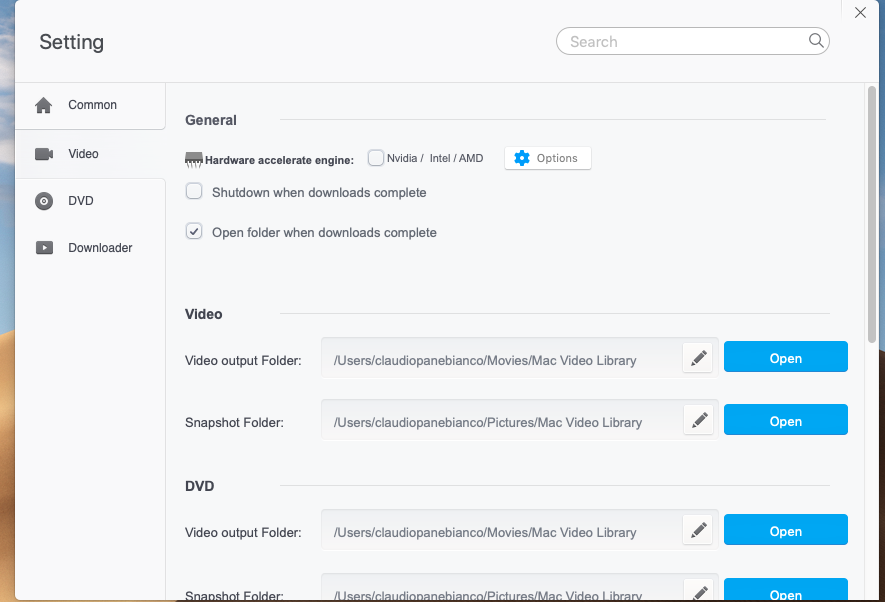Switch to the Video settings tab
This screenshot has width=885, height=602.
click(x=90, y=154)
